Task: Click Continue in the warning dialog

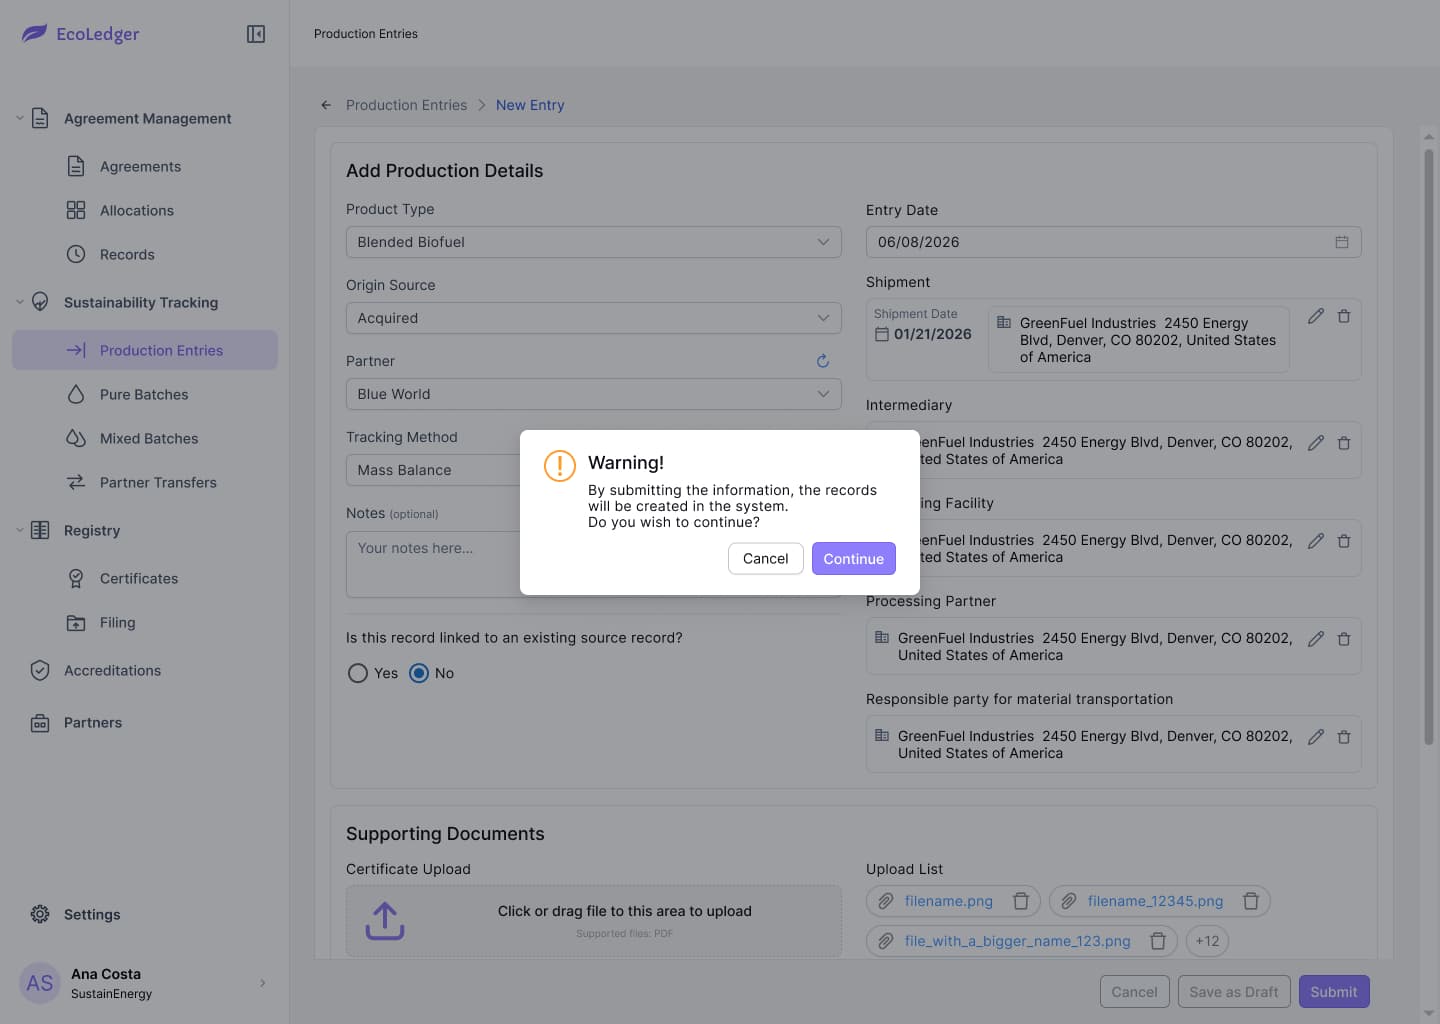Action: click(854, 558)
